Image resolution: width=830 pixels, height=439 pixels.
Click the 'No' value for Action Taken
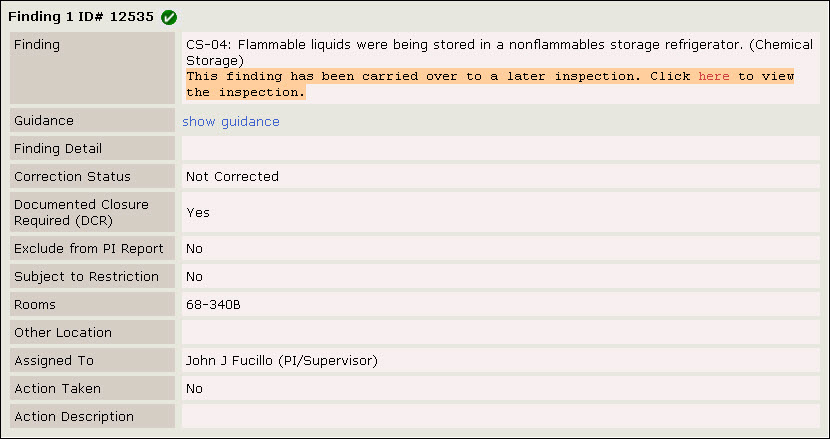click(x=194, y=389)
